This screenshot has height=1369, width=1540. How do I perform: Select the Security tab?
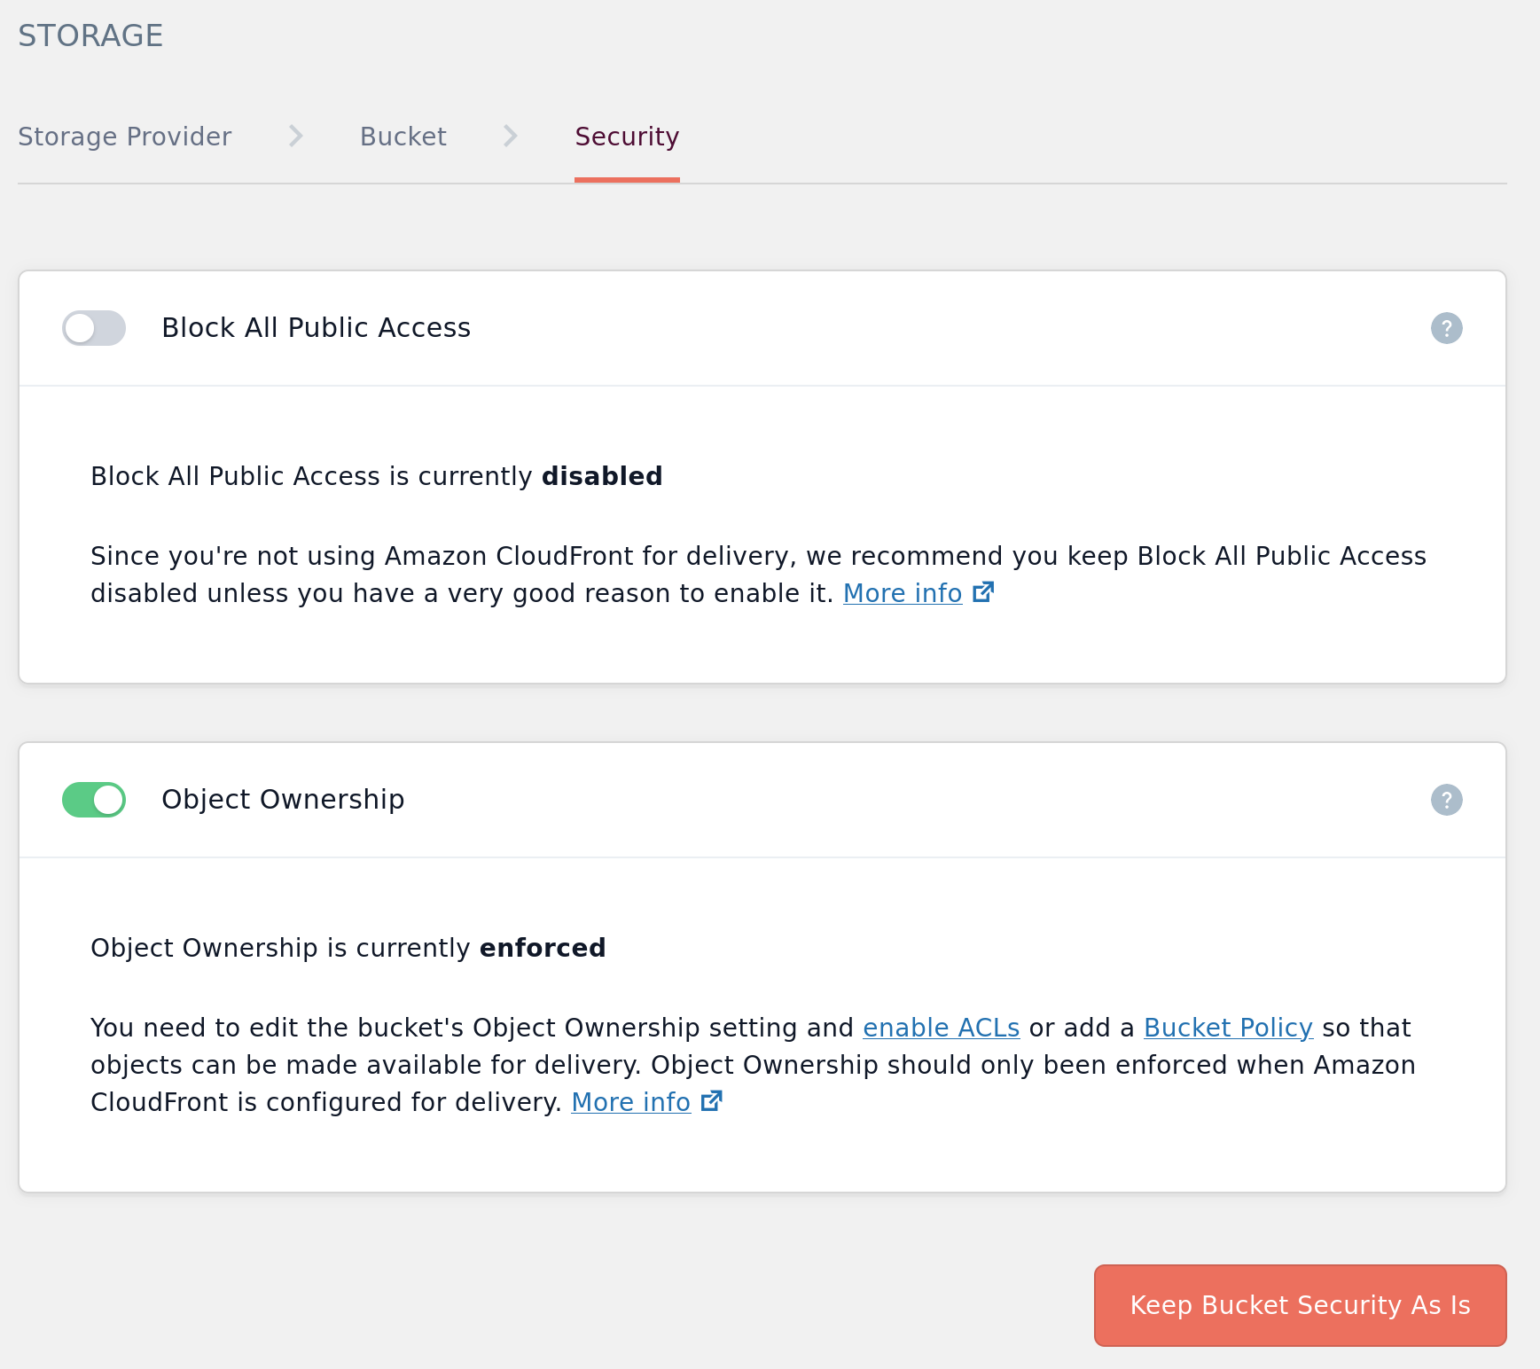[x=627, y=136]
